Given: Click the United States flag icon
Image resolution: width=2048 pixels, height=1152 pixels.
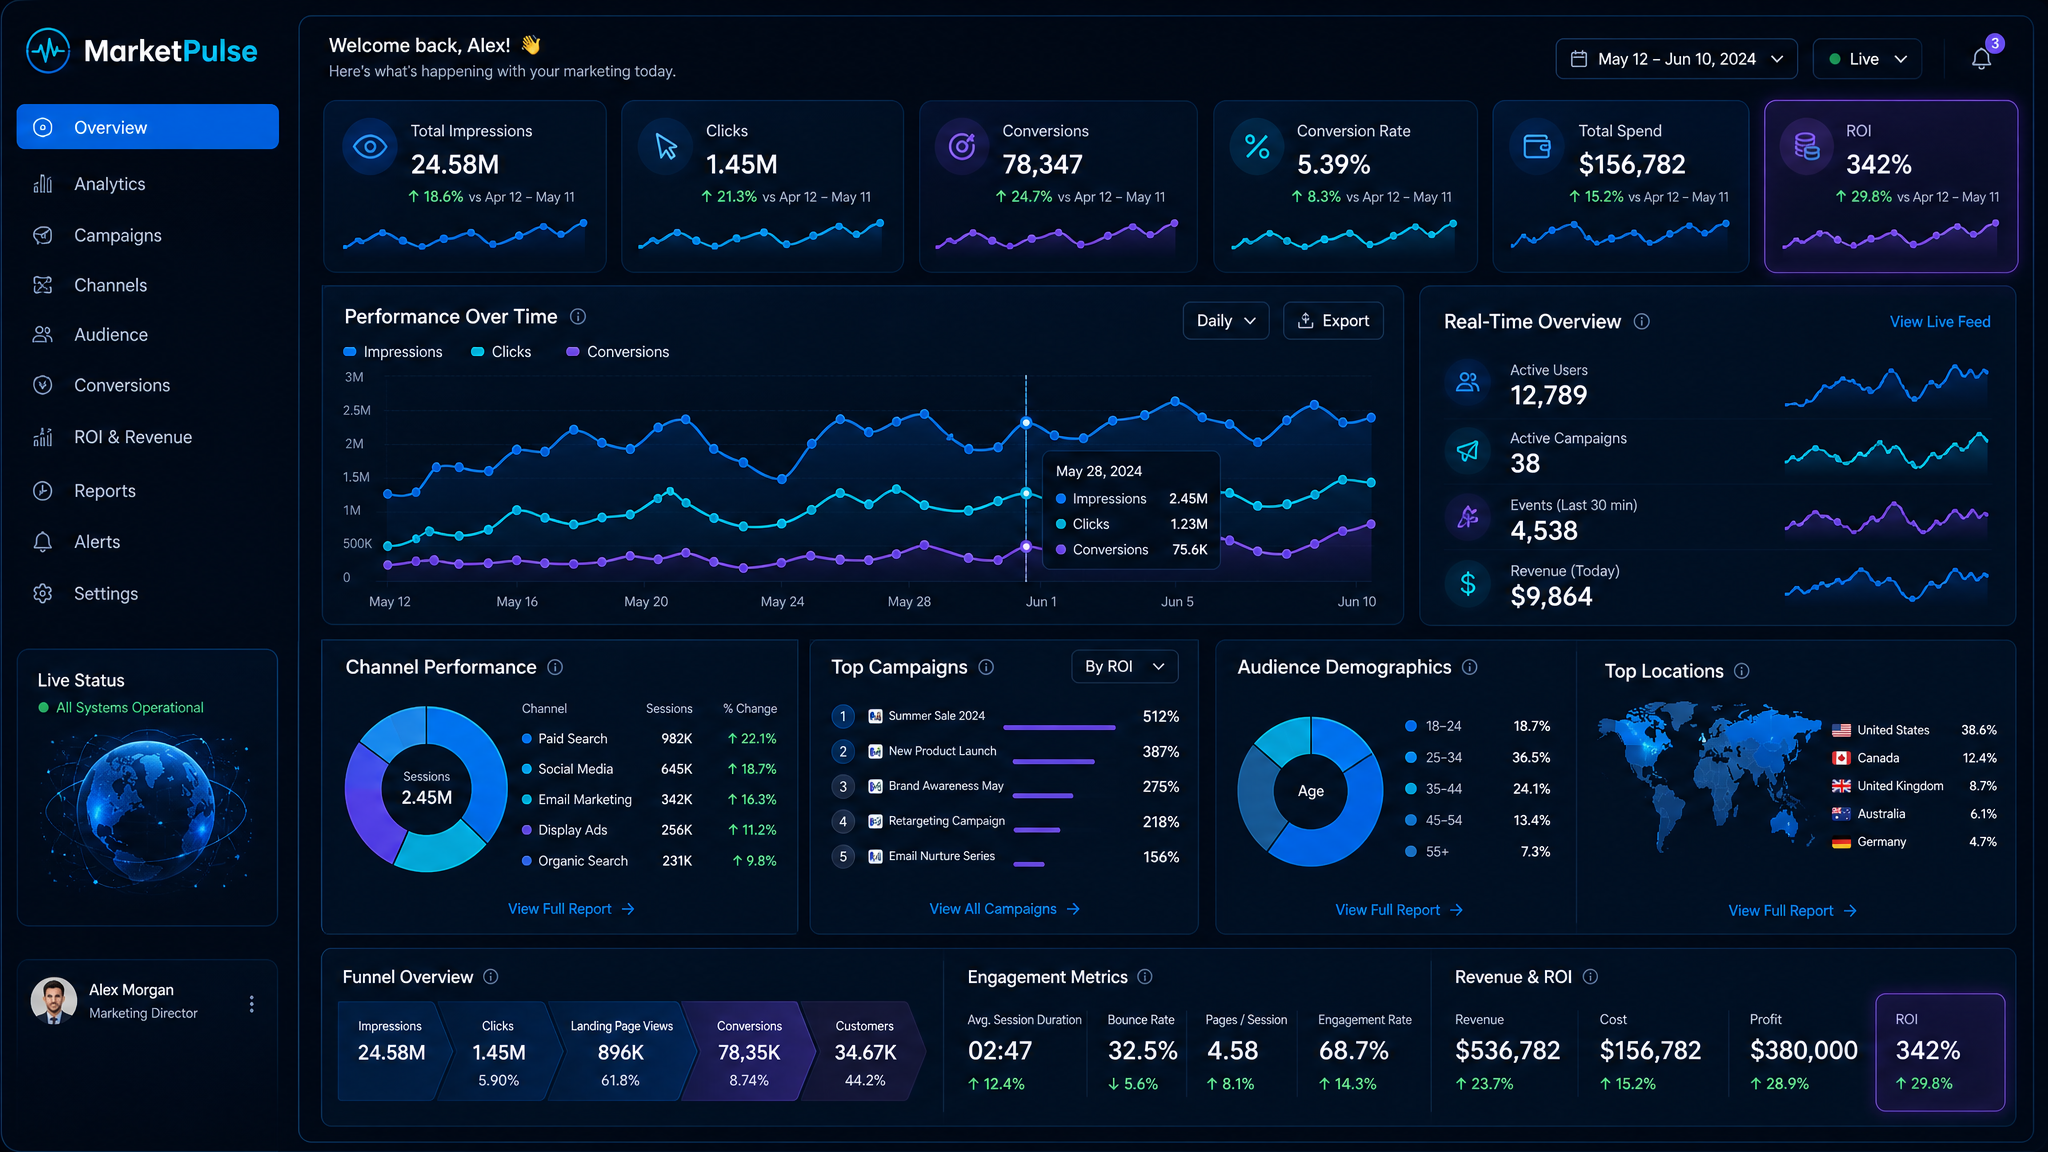Looking at the screenshot, I should coord(1841,730).
